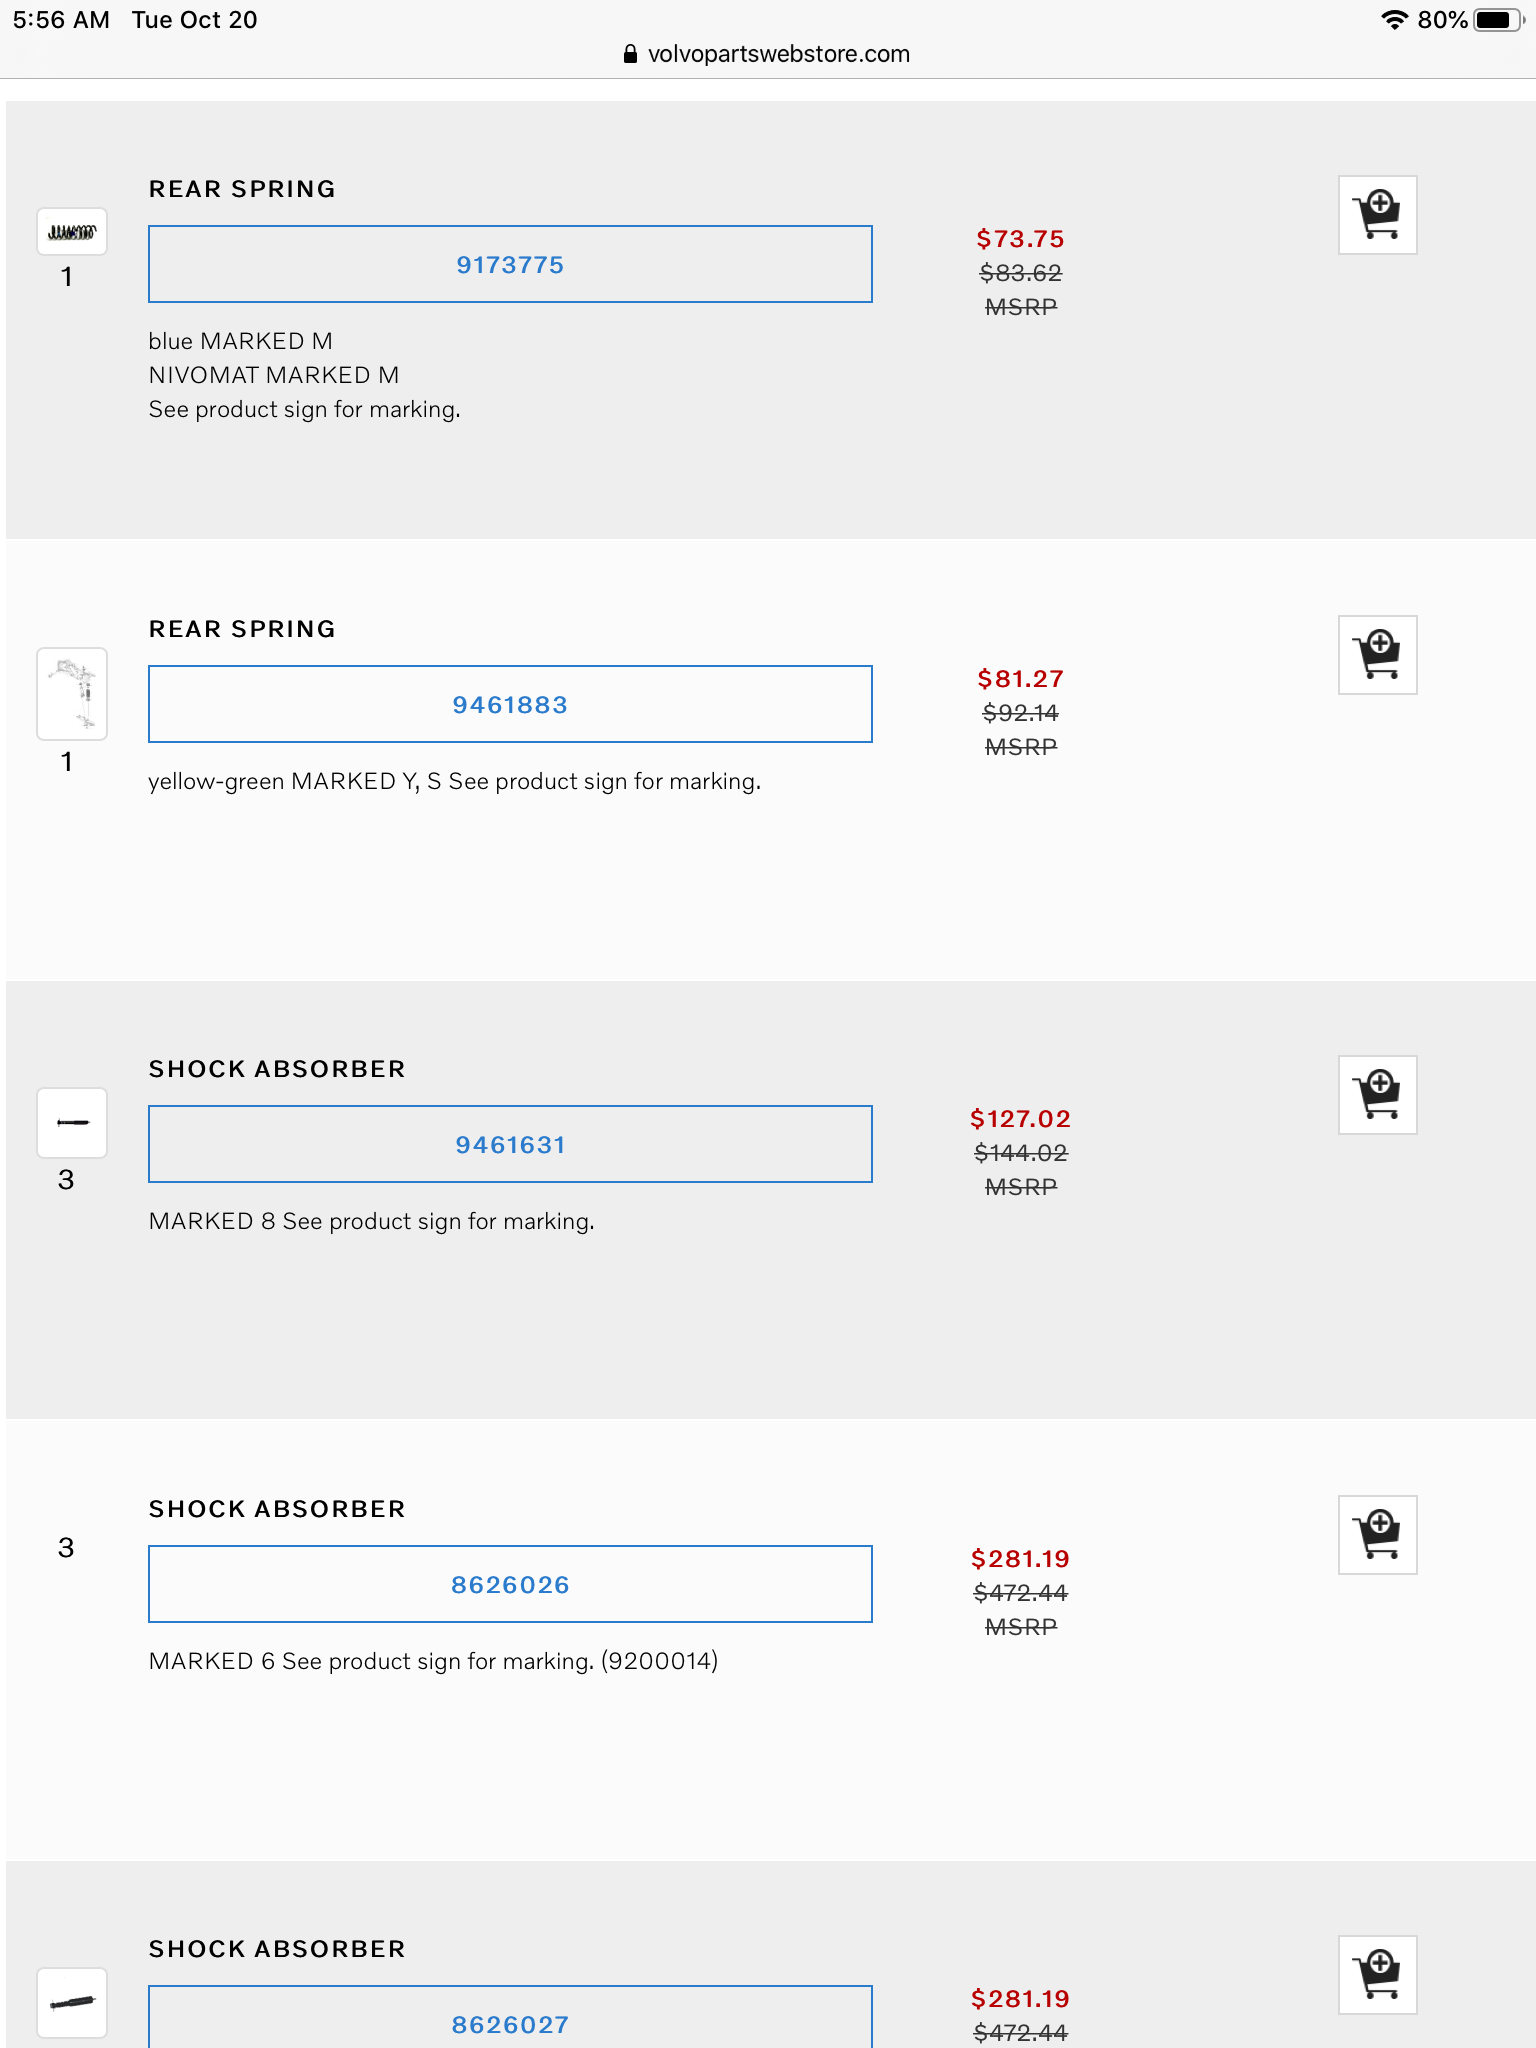The width and height of the screenshot is (1536, 2048).
Task: Open part number 9173775 link
Action: click(510, 265)
